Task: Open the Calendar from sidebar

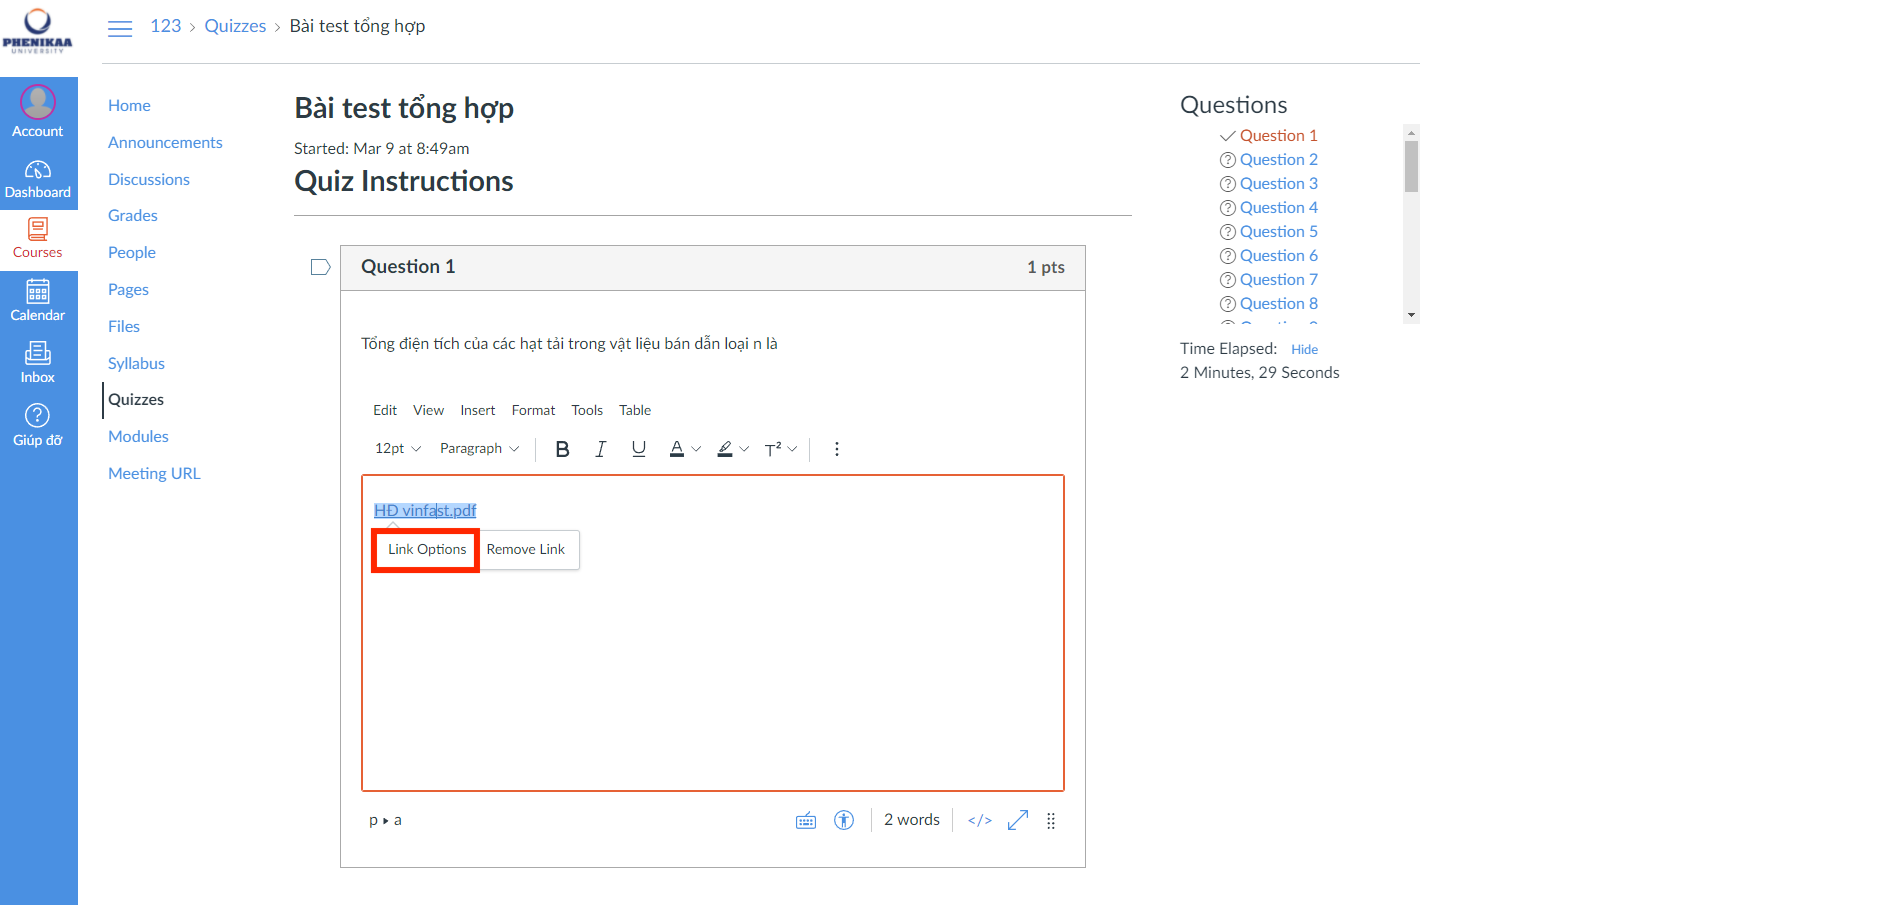Action: point(38,300)
